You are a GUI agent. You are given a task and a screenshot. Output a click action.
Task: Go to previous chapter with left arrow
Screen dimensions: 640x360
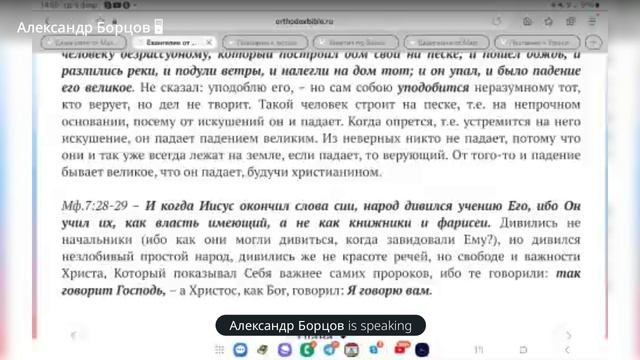click(x=74, y=336)
